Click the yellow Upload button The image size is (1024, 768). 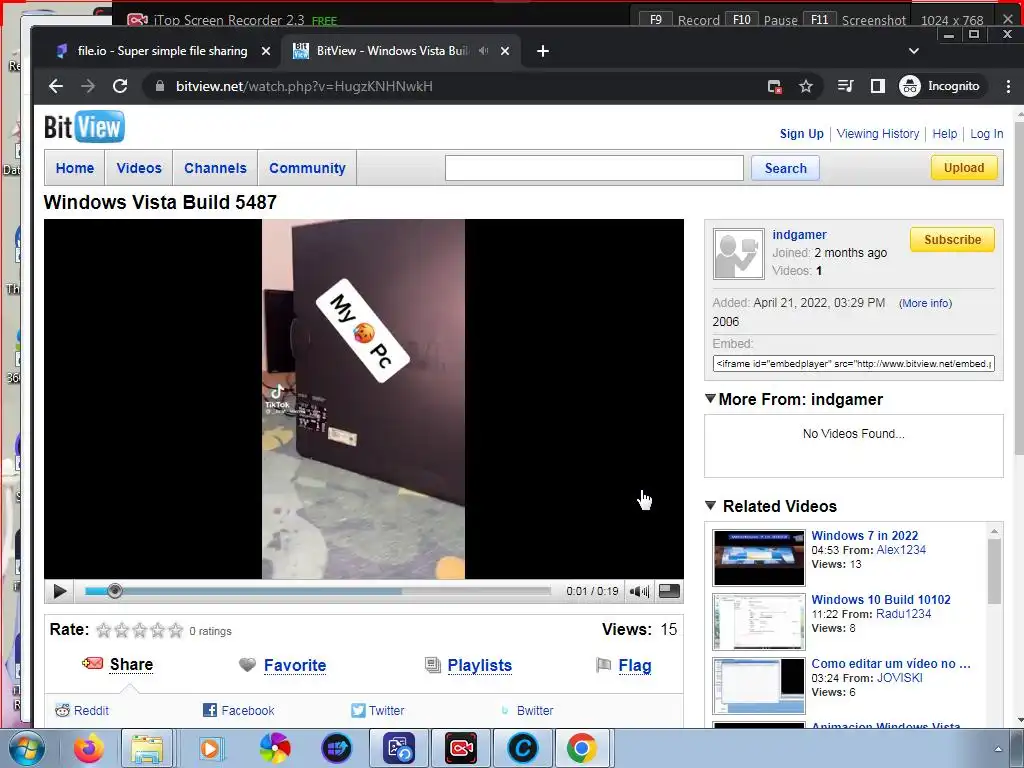[964, 168]
